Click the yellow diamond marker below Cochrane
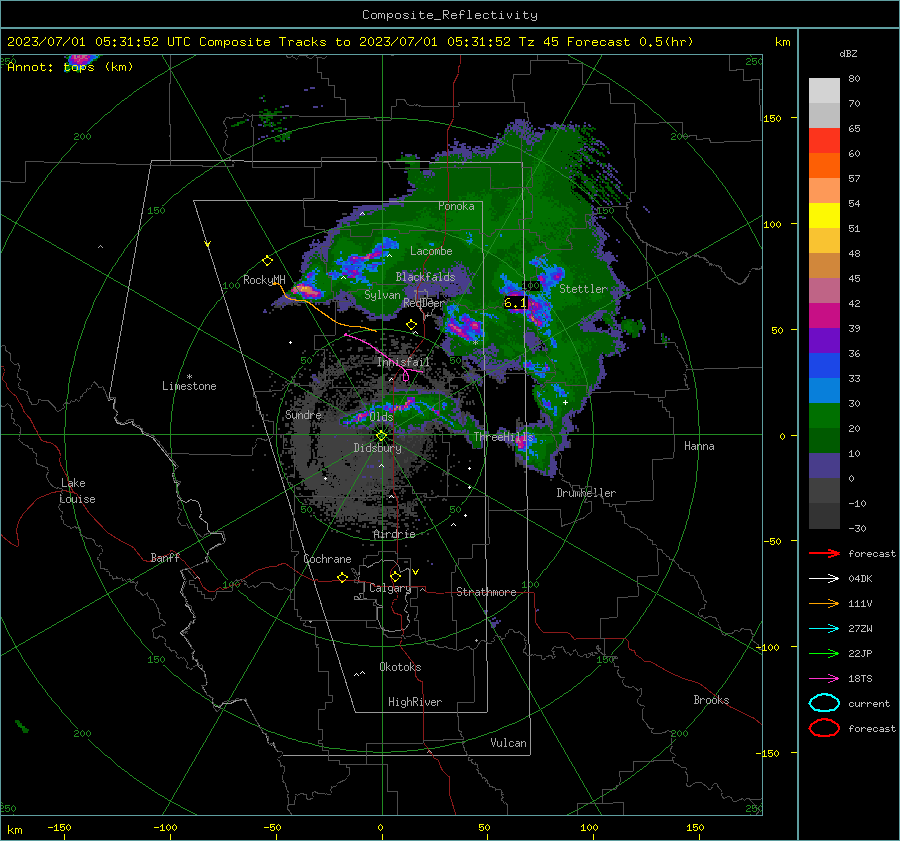900x841 pixels. [343, 577]
